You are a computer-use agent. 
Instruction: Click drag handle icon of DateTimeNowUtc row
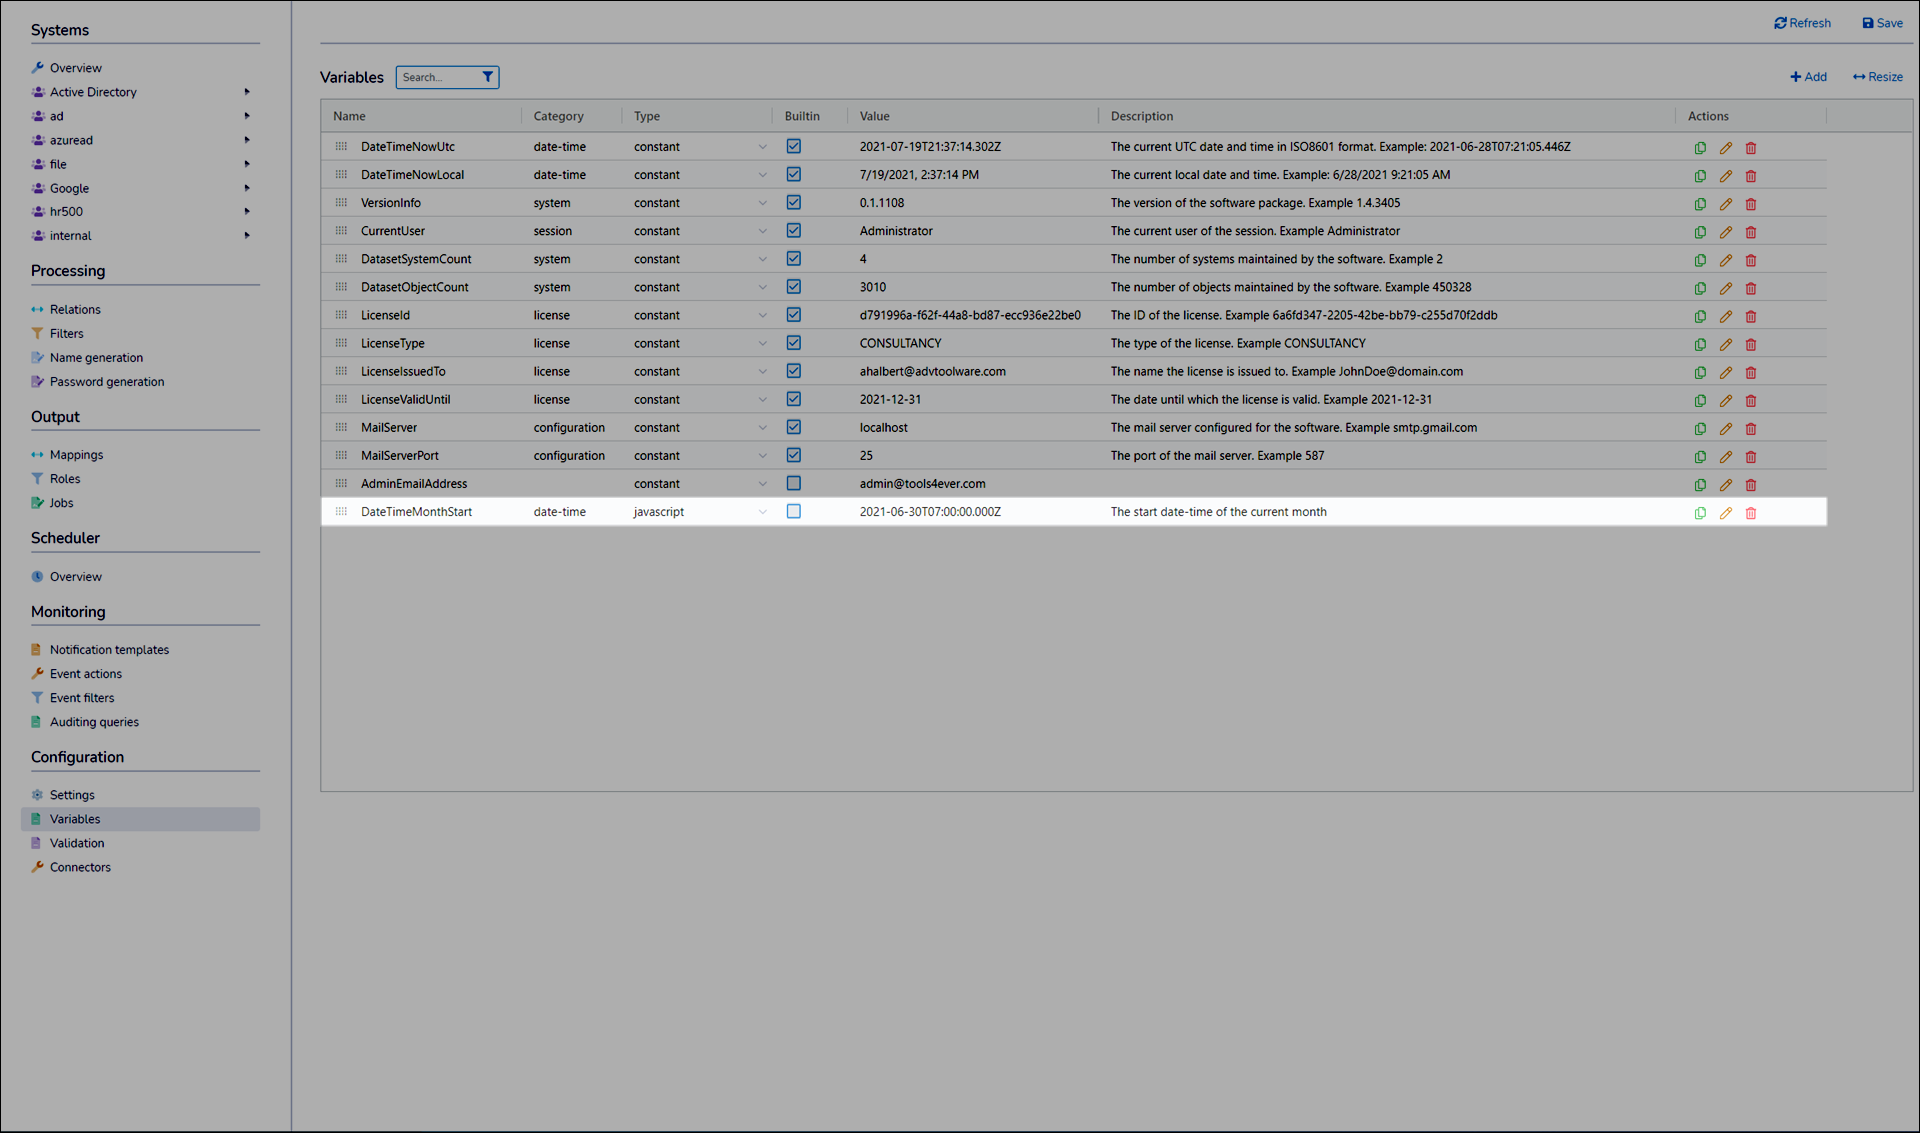click(x=341, y=146)
